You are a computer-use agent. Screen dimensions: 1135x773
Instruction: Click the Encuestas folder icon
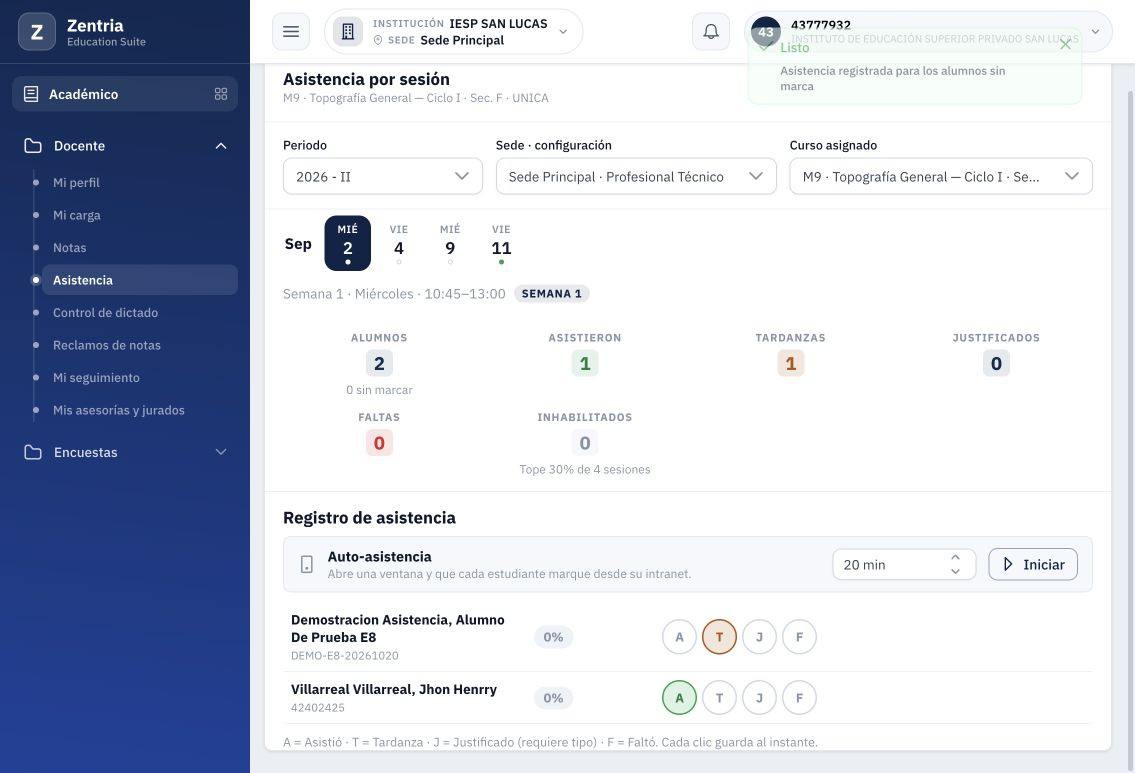click(x=33, y=452)
